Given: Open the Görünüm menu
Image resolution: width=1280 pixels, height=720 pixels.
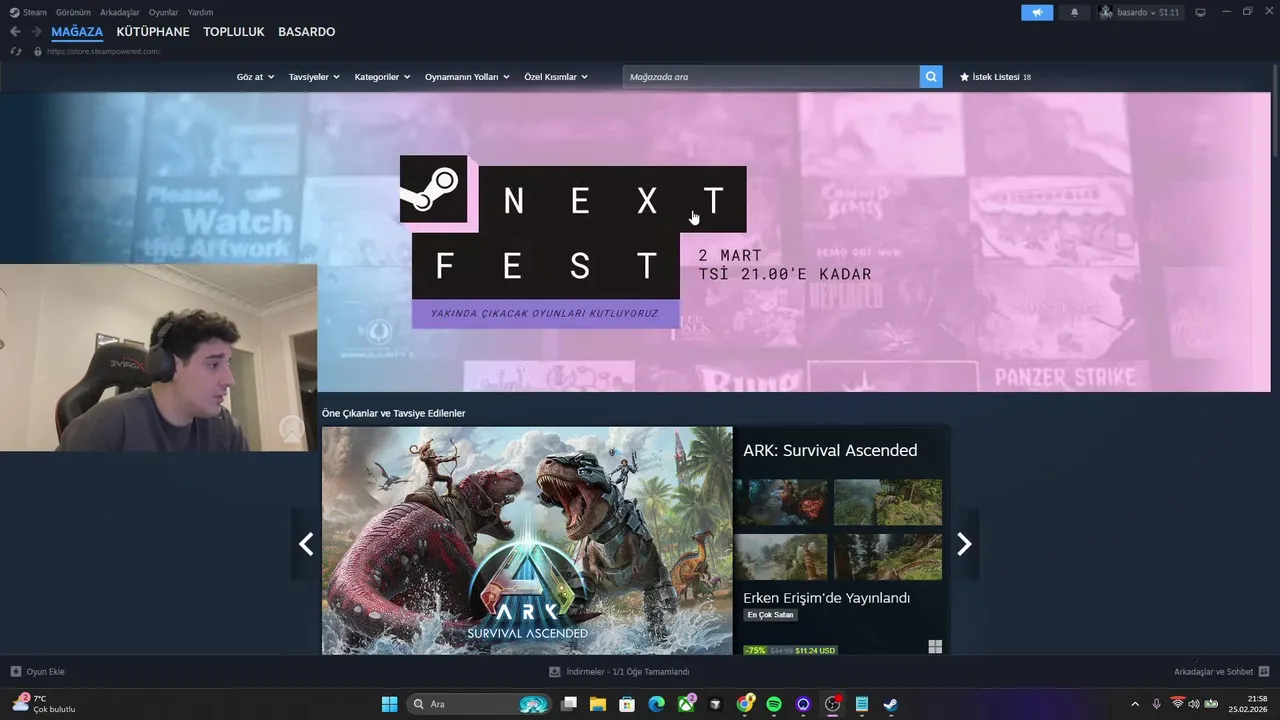Looking at the screenshot, I should point(73,12).
